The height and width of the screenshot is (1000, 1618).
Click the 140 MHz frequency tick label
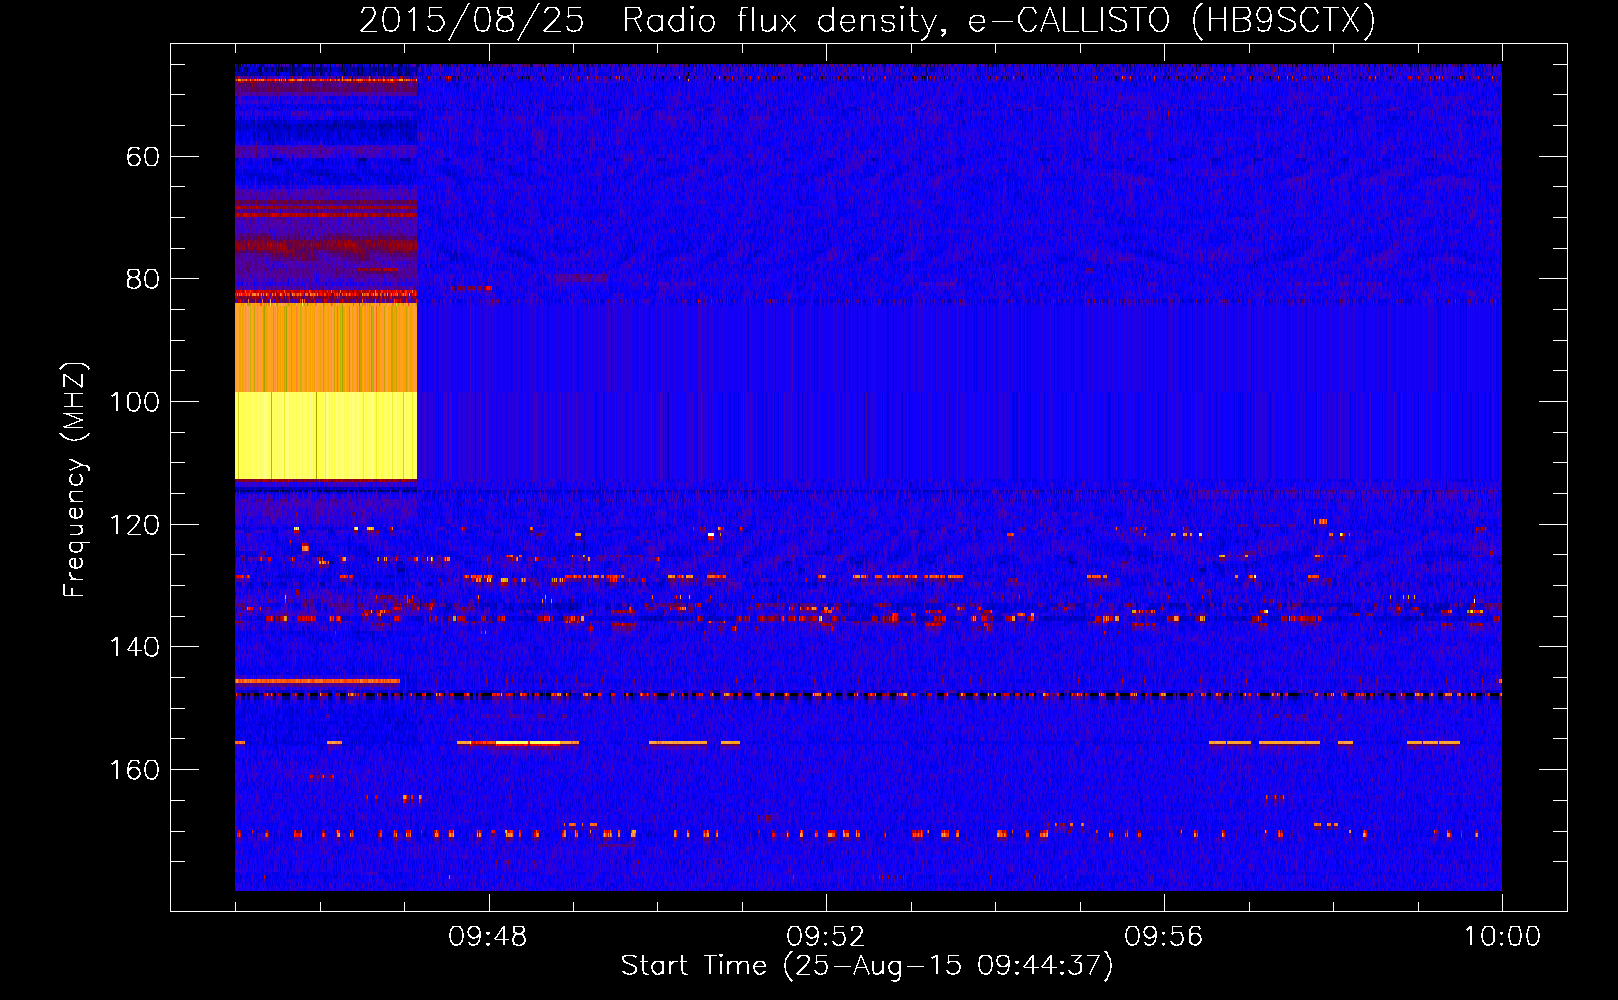pos(135,647)
